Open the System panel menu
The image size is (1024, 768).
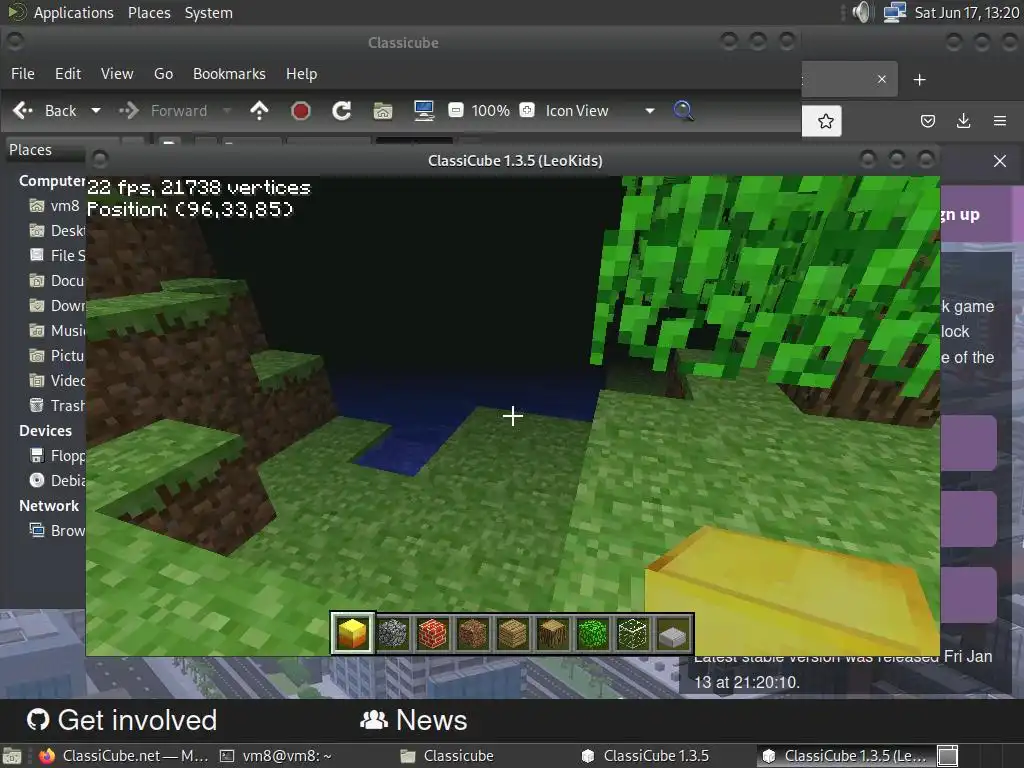coord(208,13)
